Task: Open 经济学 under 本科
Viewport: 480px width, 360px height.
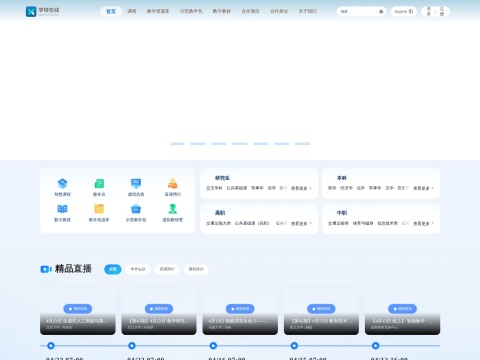Action: click(346, 188)
